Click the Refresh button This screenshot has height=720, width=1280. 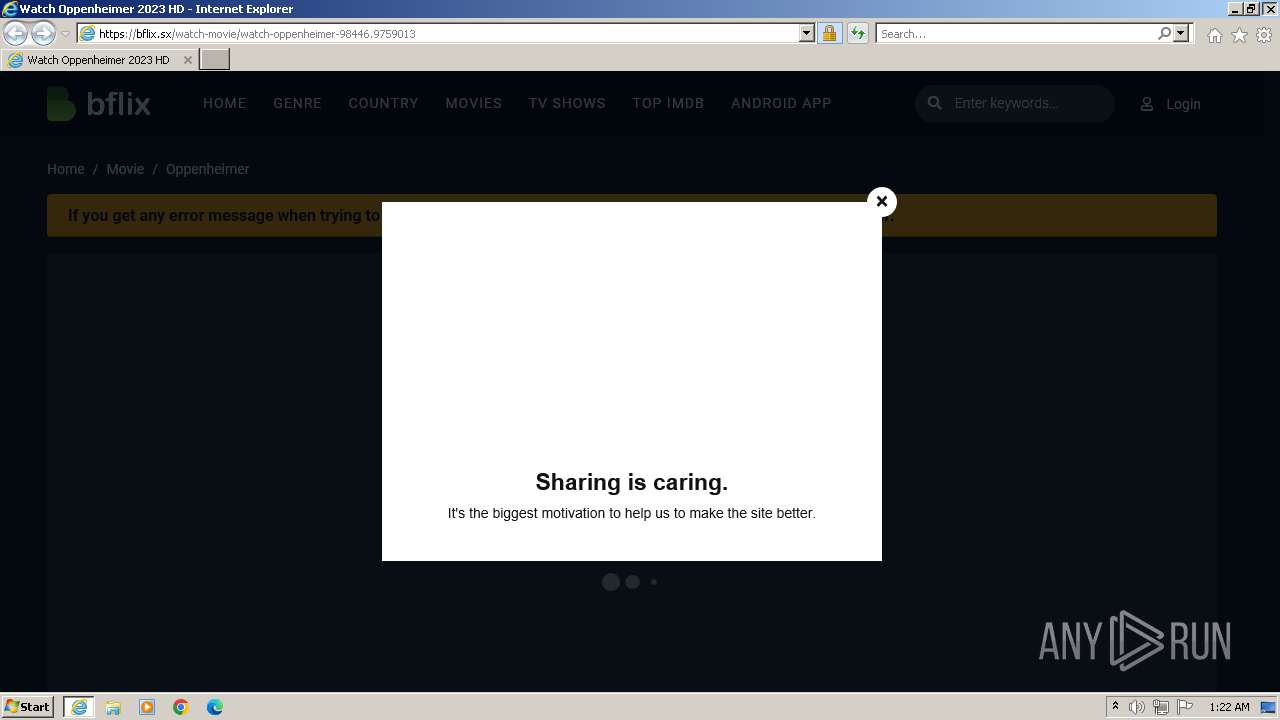[x=857, y=33]
